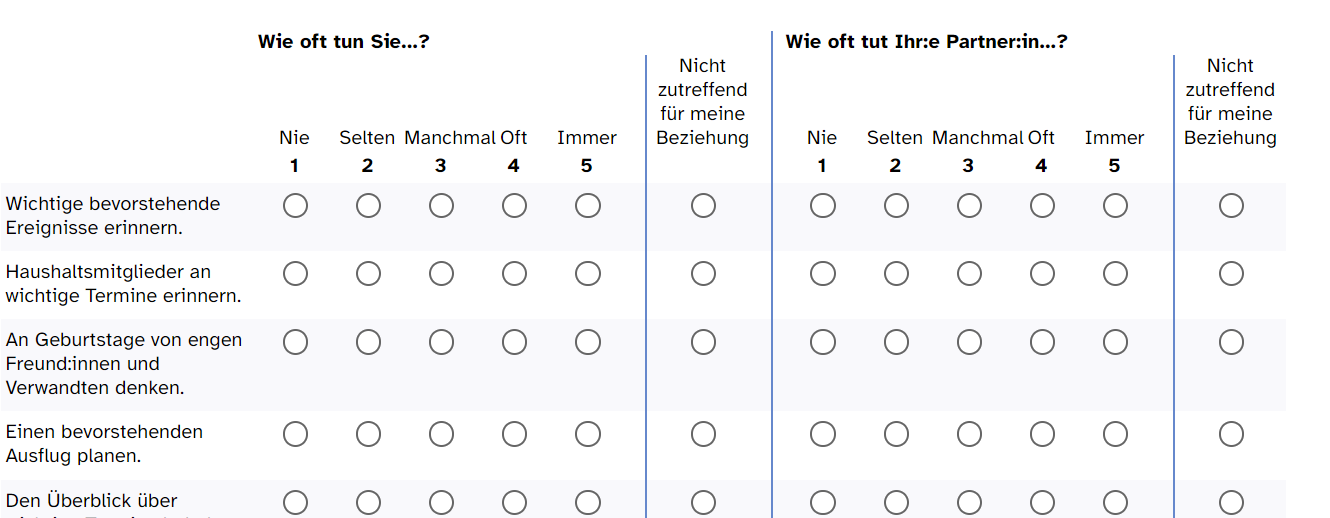1330x518 pixels.
Task: Mark partner 'Oft' for Wichtige bevorstehende Ereignisse
Action: tap(1042, 206)
